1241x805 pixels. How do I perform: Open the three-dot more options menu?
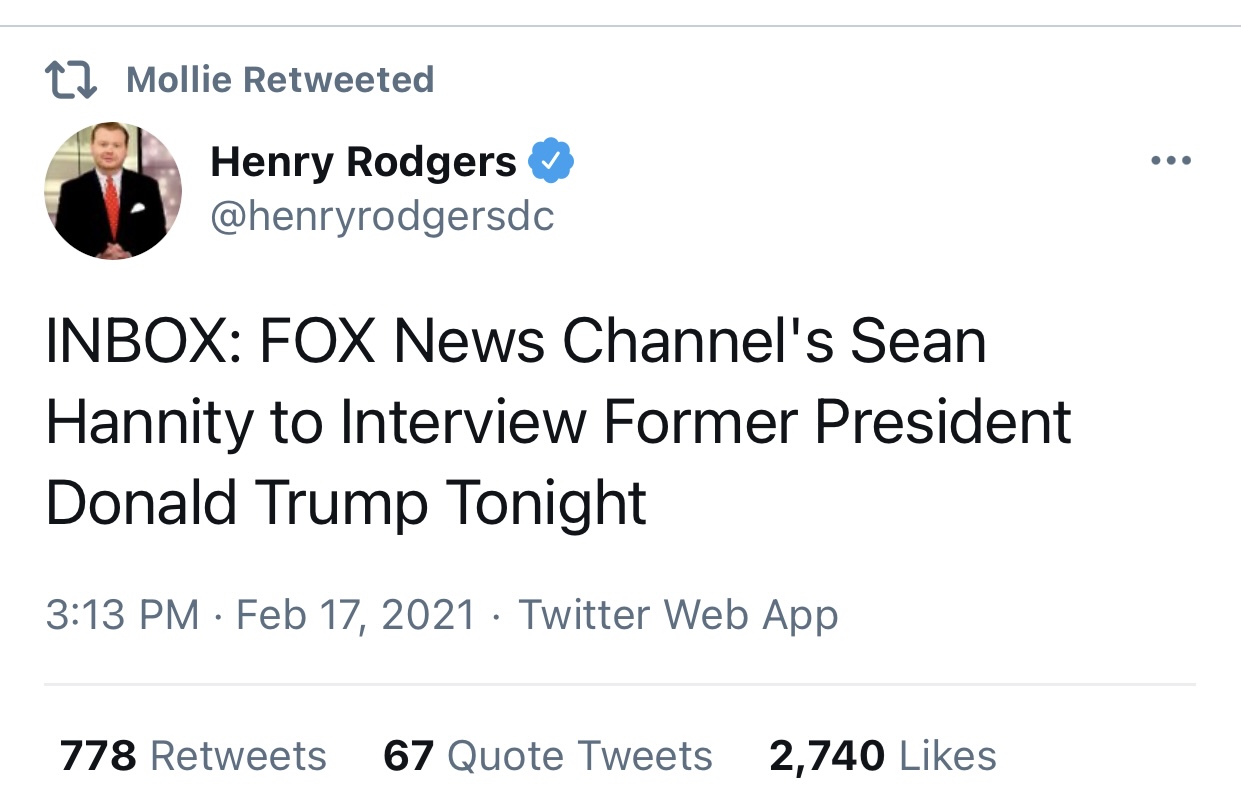pos(1171,160)
